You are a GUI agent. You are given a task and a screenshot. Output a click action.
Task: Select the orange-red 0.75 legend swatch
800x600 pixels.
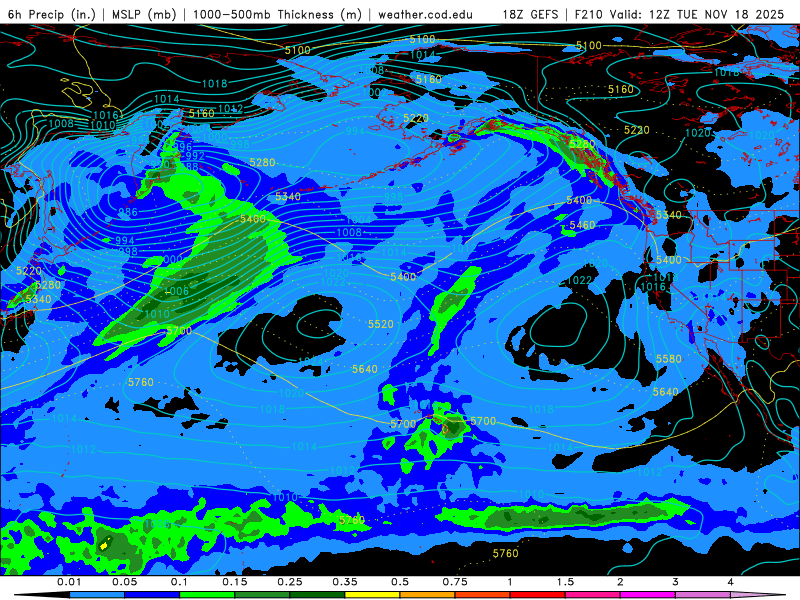click(483, 595)
